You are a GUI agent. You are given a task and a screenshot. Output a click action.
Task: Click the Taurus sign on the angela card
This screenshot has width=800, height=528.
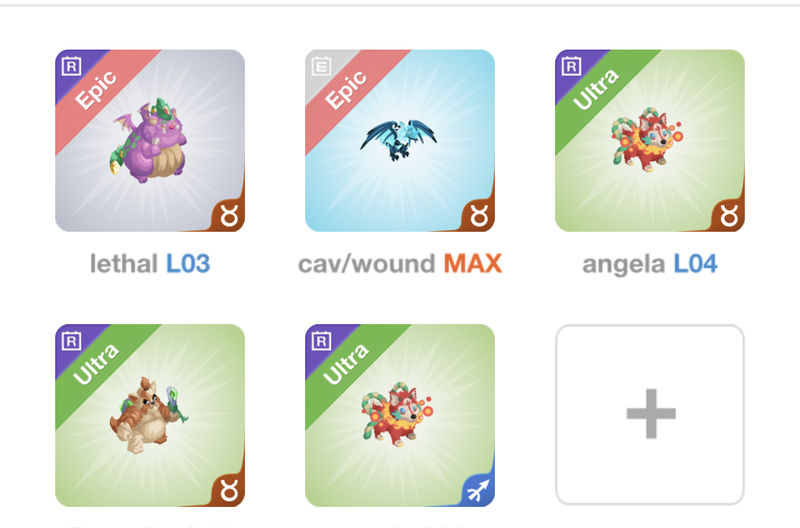[729, 216]
